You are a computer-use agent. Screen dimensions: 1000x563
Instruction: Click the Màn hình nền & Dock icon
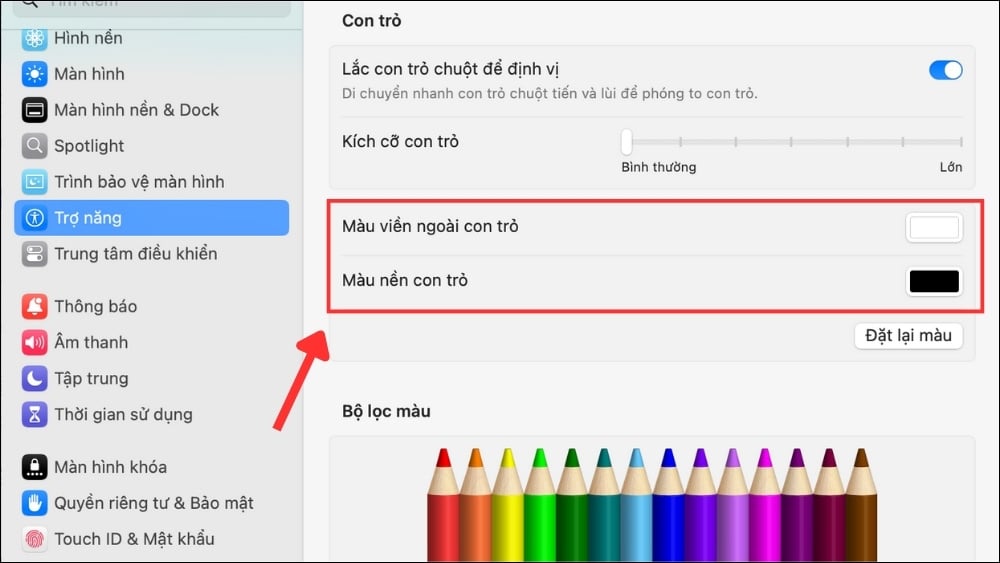[35, 110]
